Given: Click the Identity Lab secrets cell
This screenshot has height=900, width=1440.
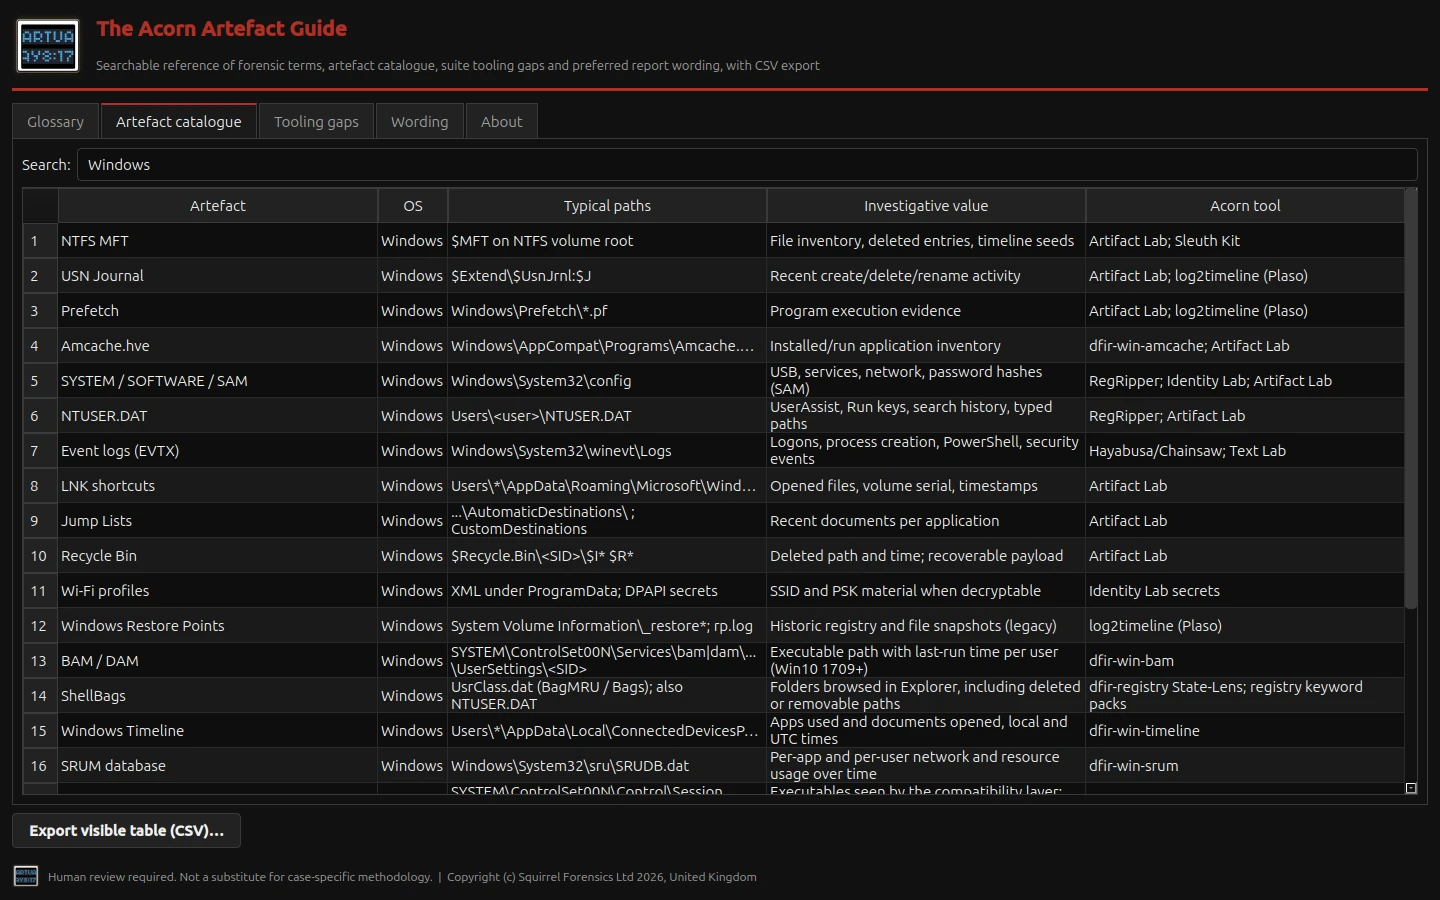Looking at the screenshot, I should tap(1245, 591).
